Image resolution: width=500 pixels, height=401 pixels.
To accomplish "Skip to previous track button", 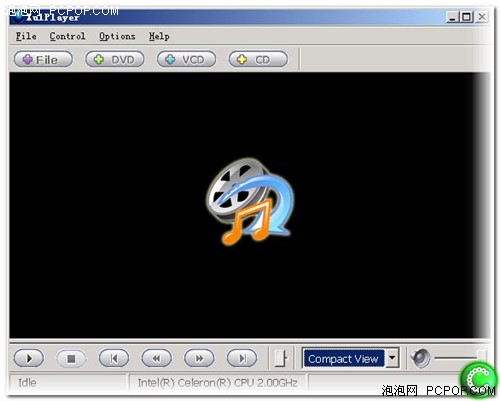I will click(114, 358).
